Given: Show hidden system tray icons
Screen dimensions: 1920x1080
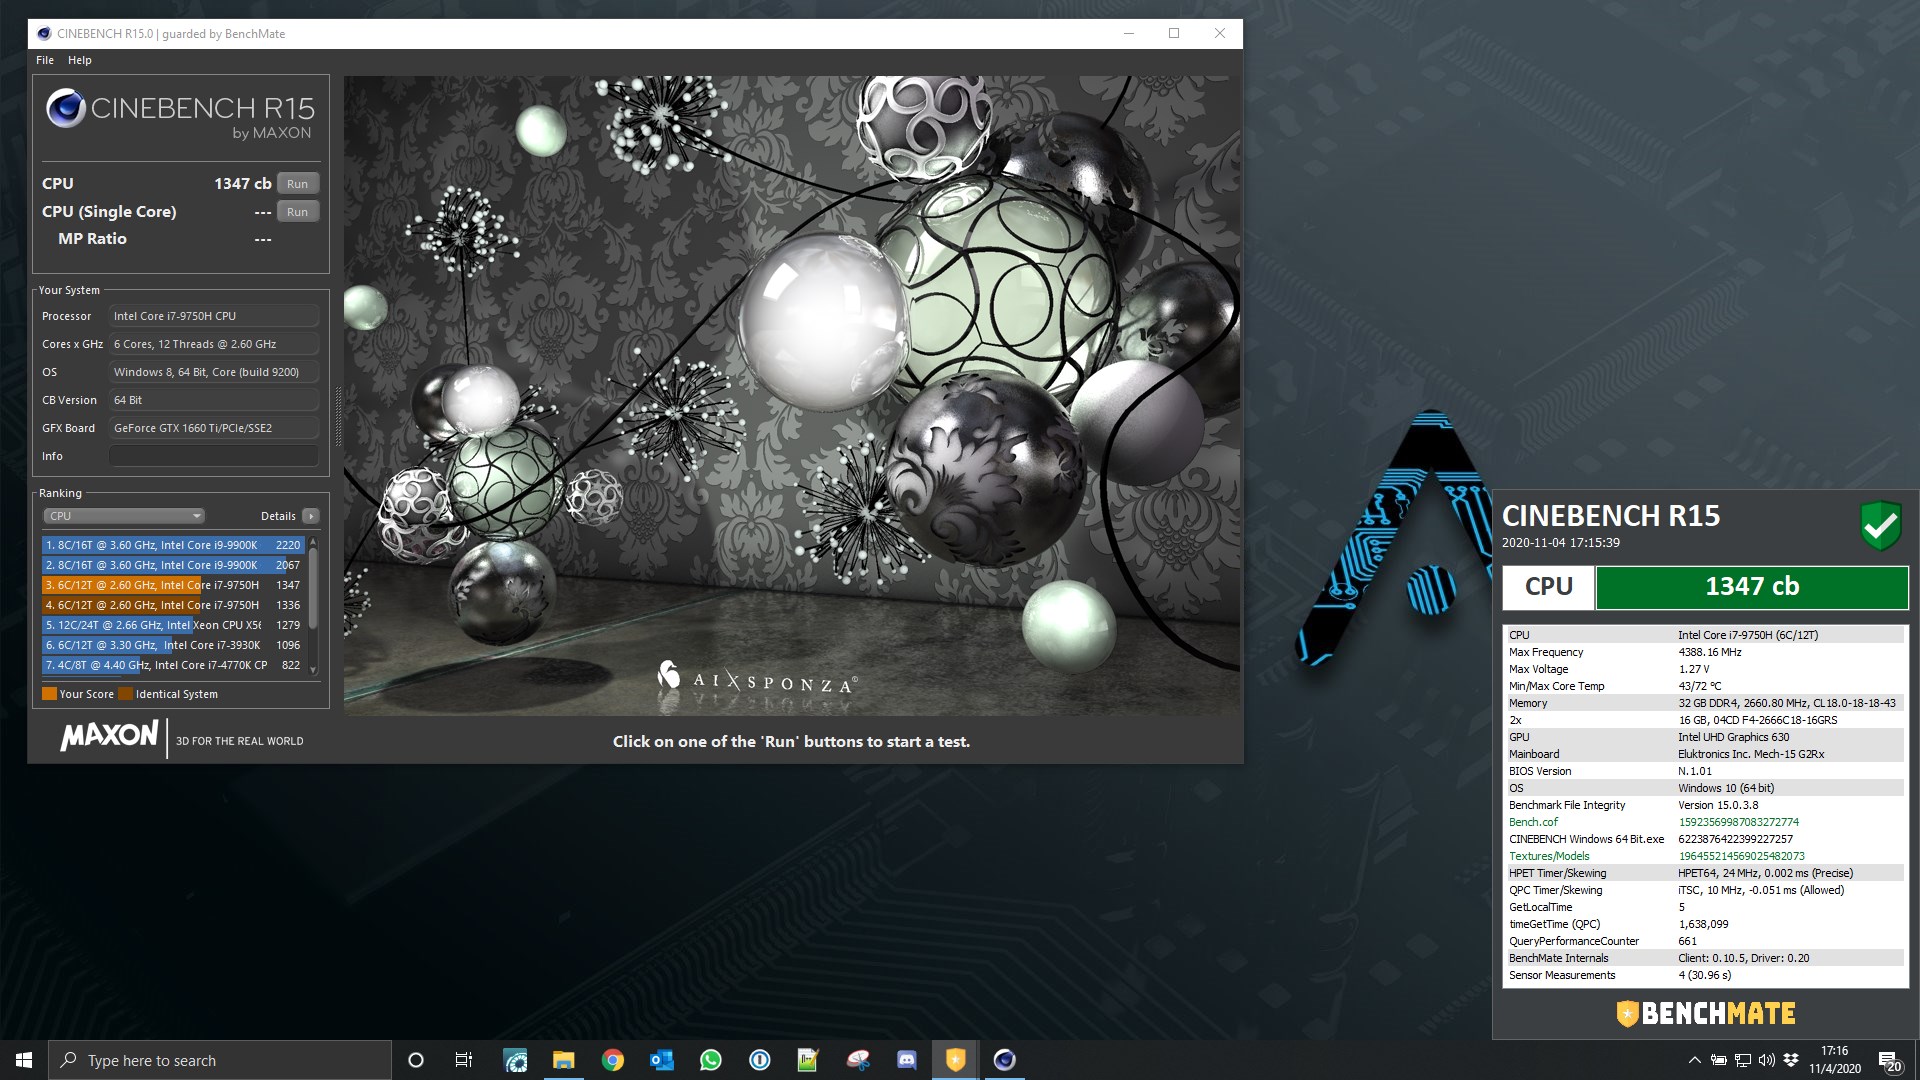Looking at the screenshot, I should [1694, 1060].
